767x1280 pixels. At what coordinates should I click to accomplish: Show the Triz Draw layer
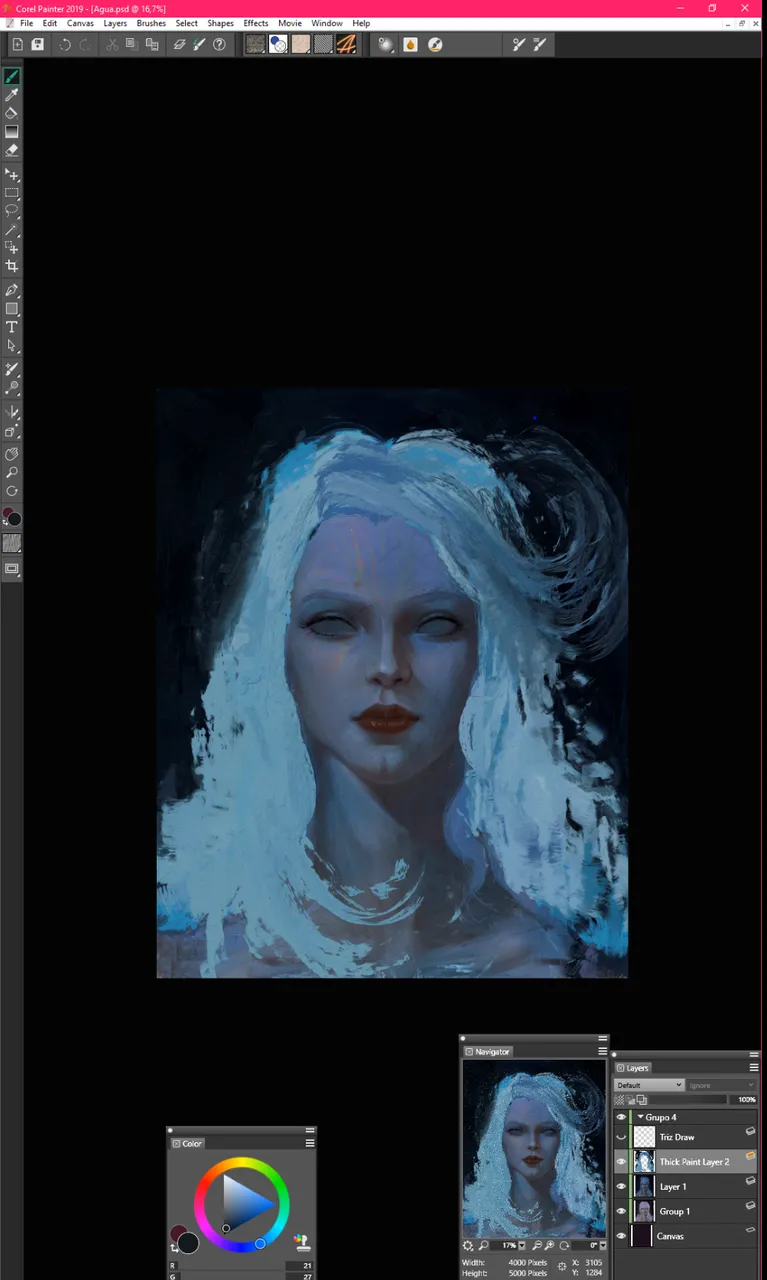pos(621,1137)
